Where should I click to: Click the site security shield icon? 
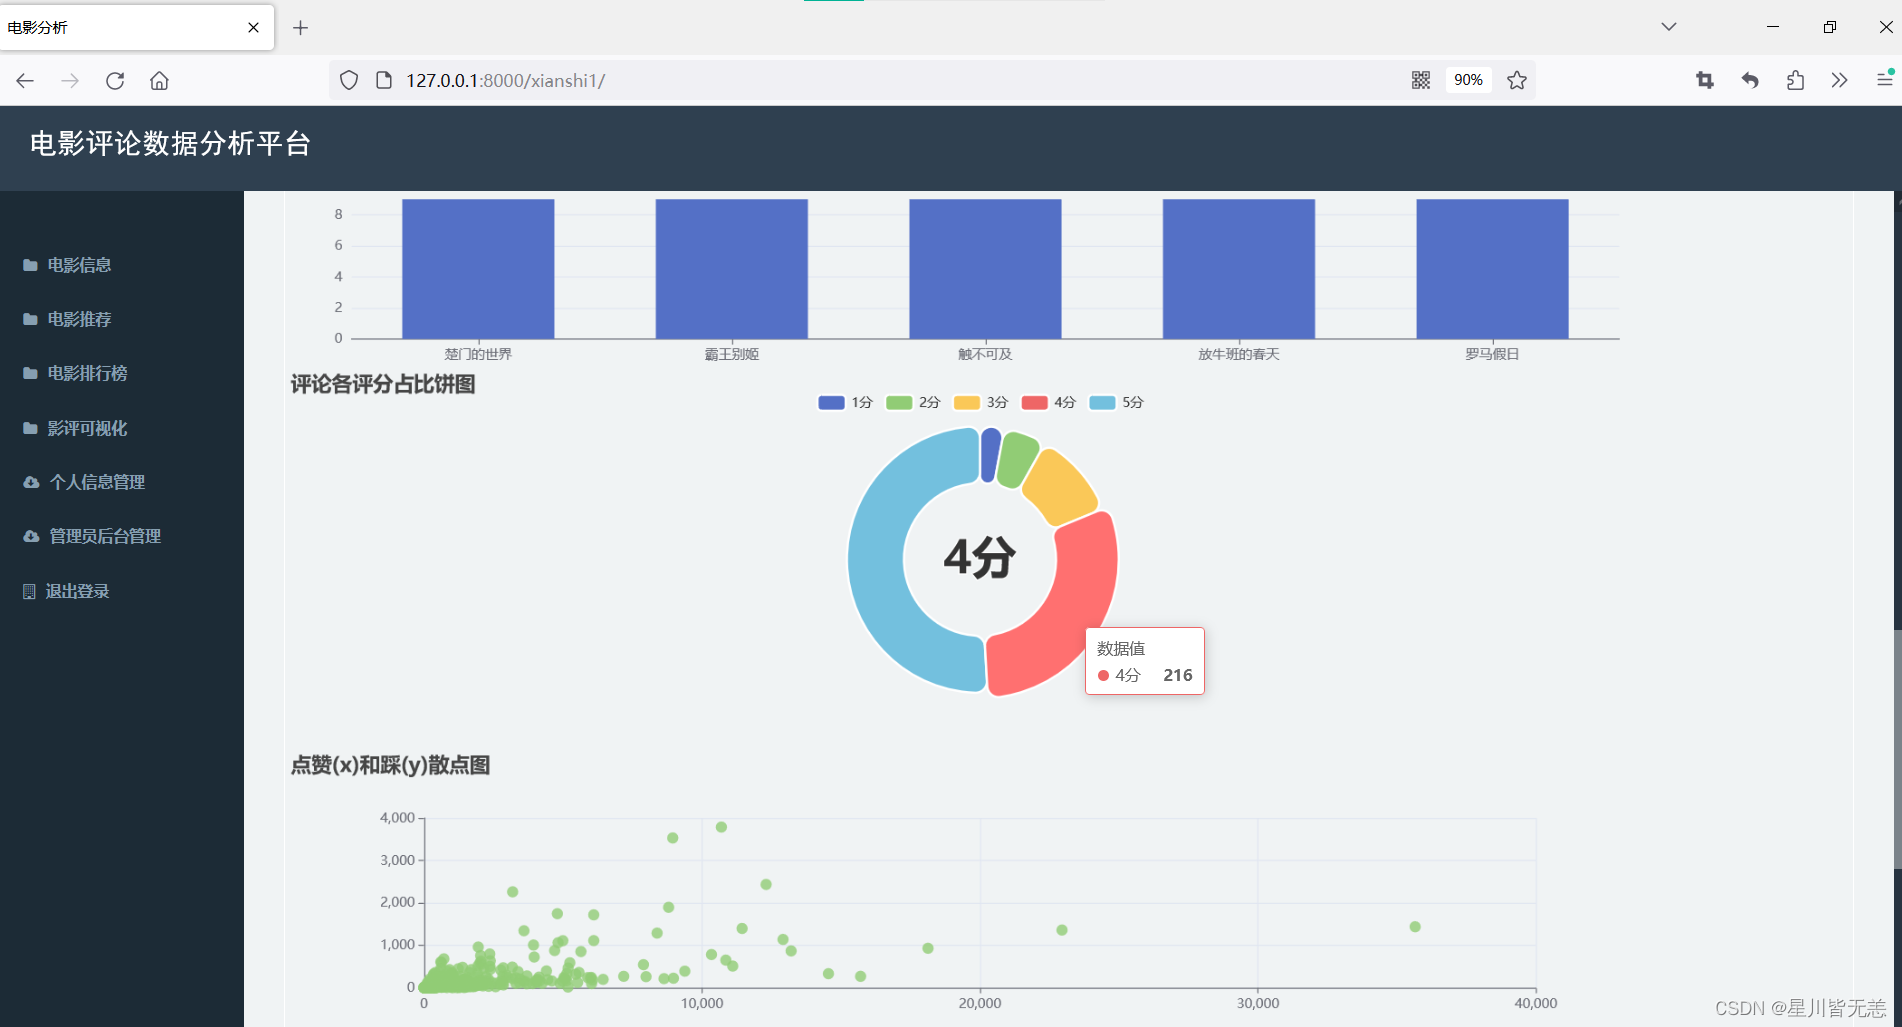point(349,81)
